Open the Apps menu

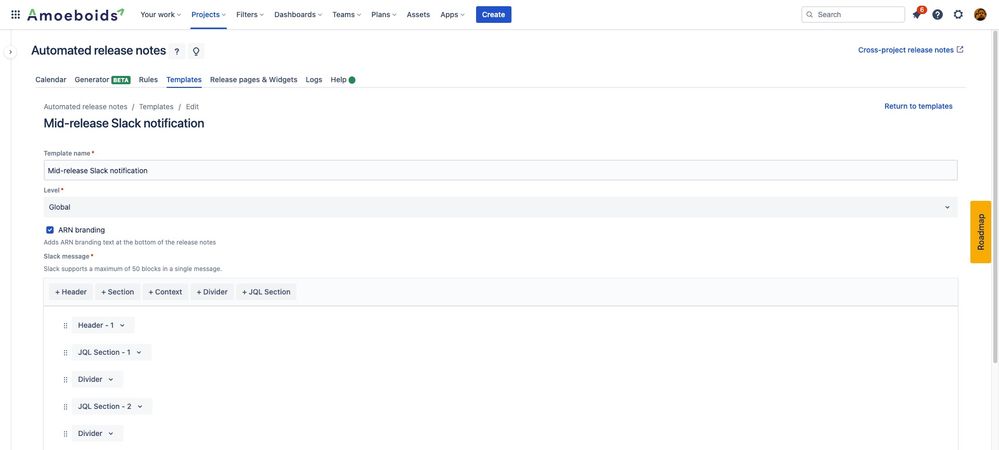pyautogui.click(x=452, y=14)
